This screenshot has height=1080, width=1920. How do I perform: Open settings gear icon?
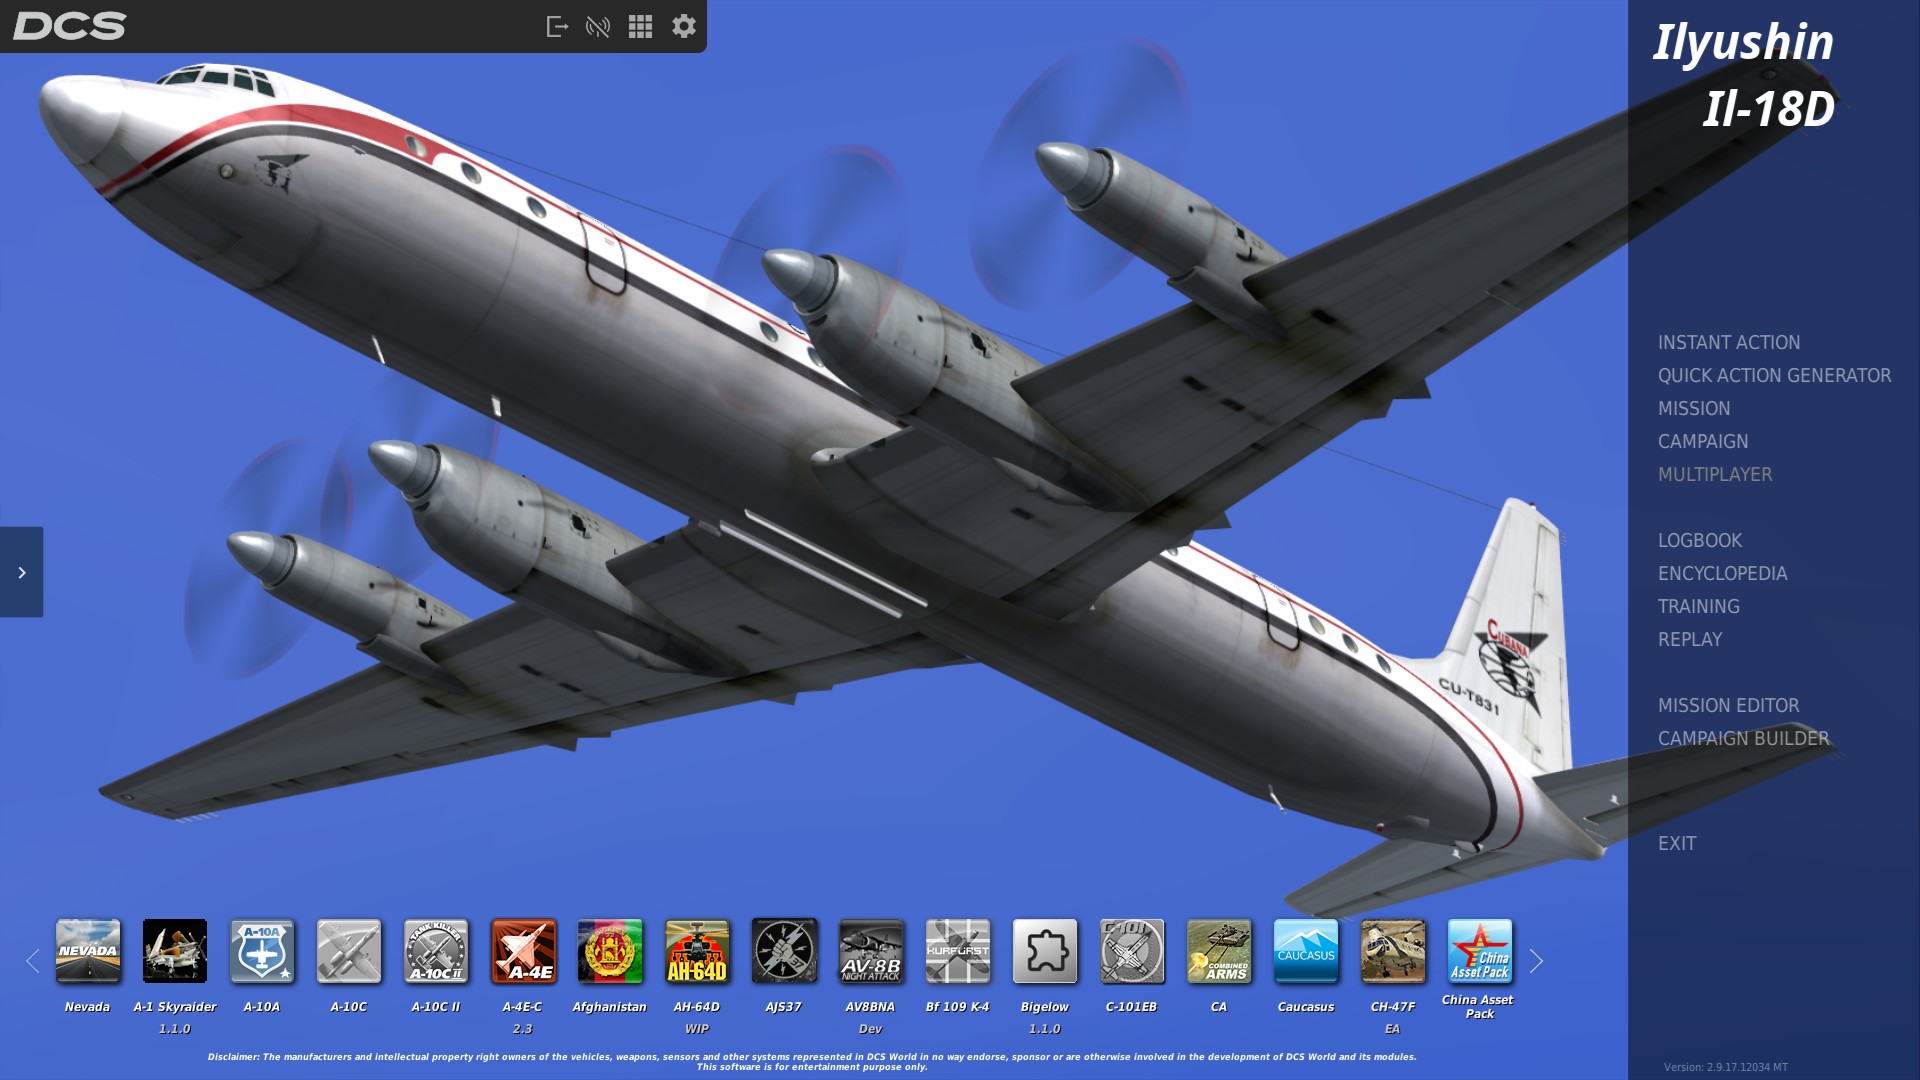click(683, 26)
